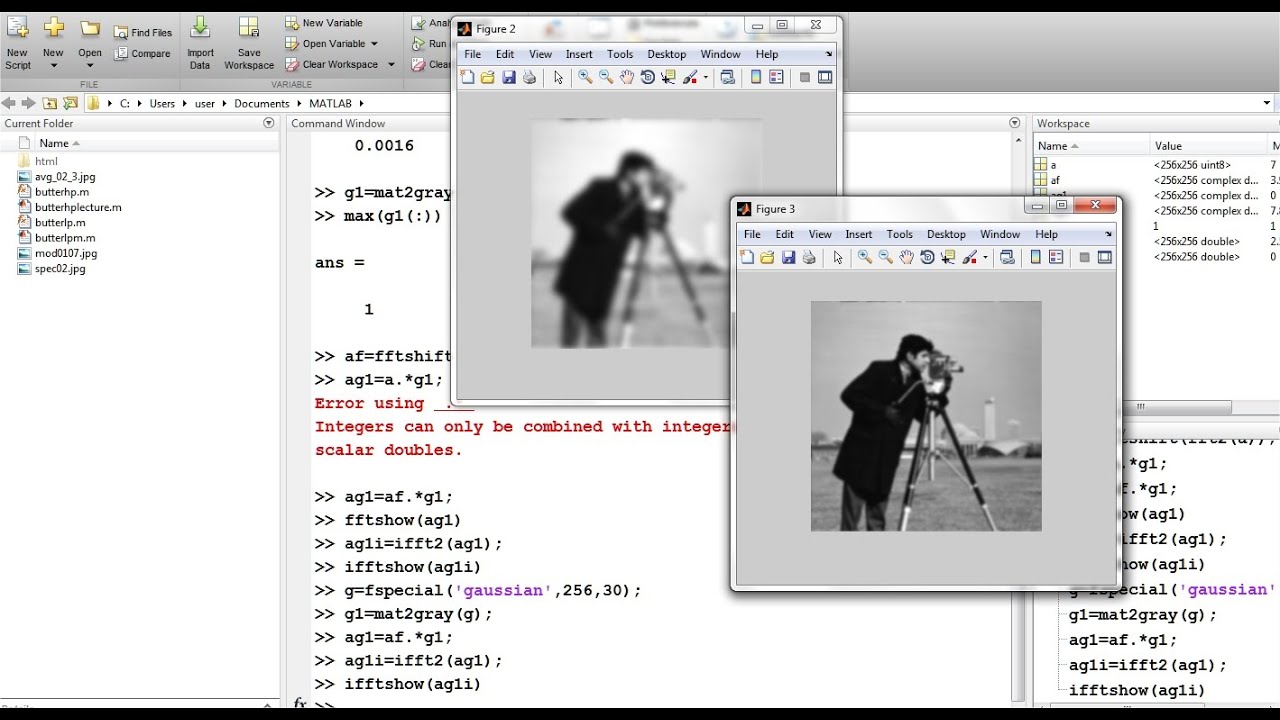
Task: Click Save icon in Figure 2 toolbar
Action: point(508,77)
